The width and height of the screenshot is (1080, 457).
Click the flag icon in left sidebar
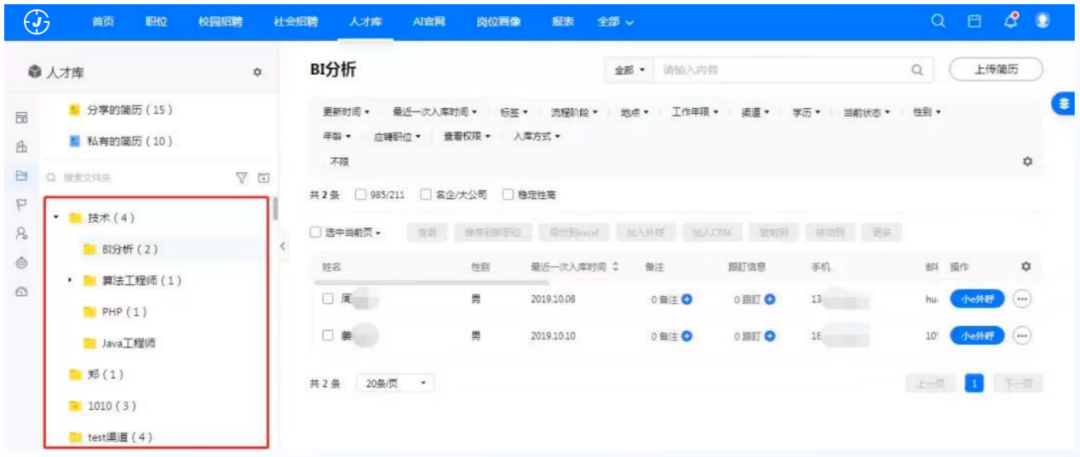point(21,205)
